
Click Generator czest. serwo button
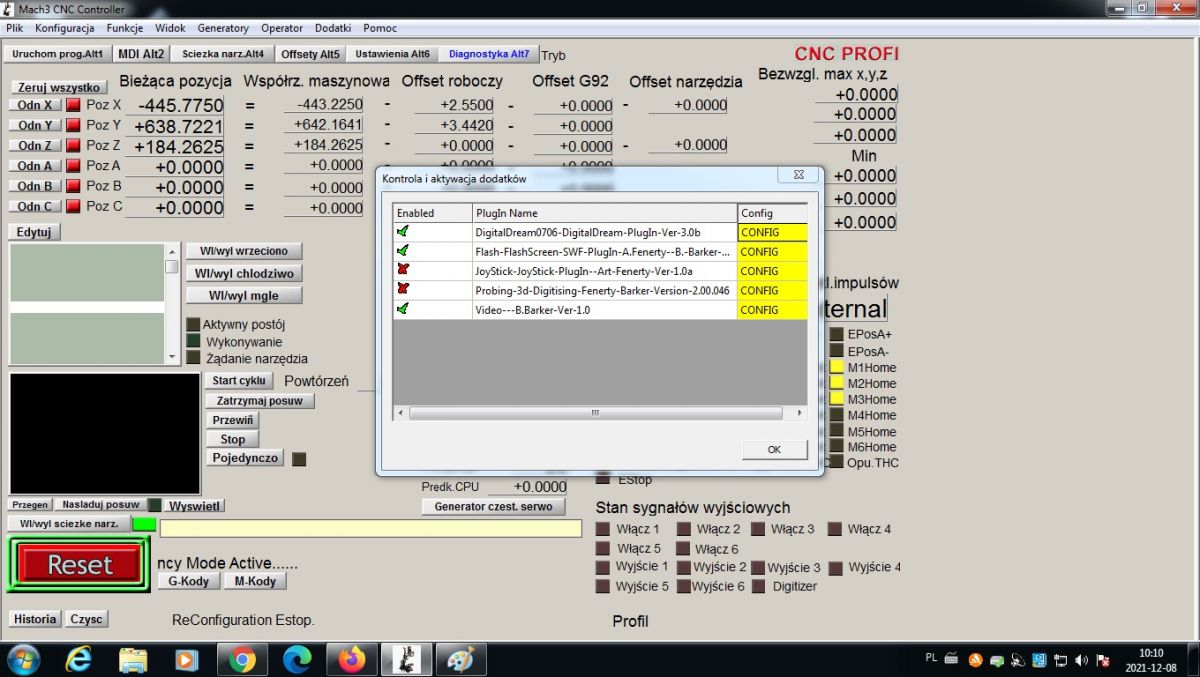tap(493, 507)
